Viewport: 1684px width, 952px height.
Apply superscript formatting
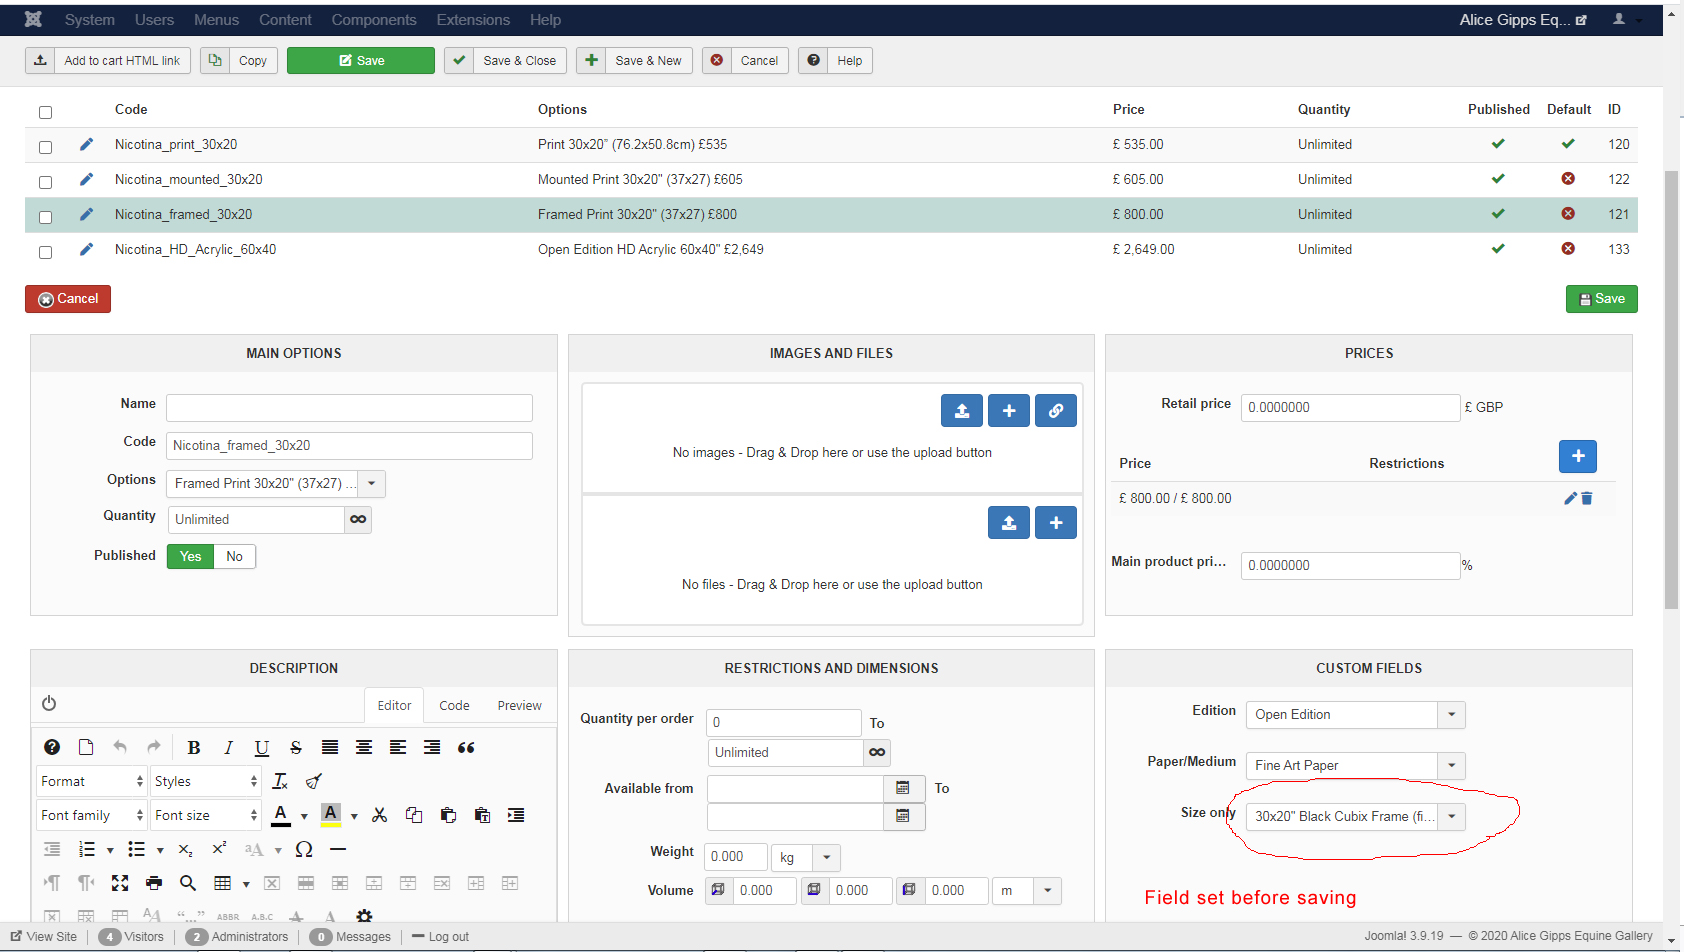220,849
